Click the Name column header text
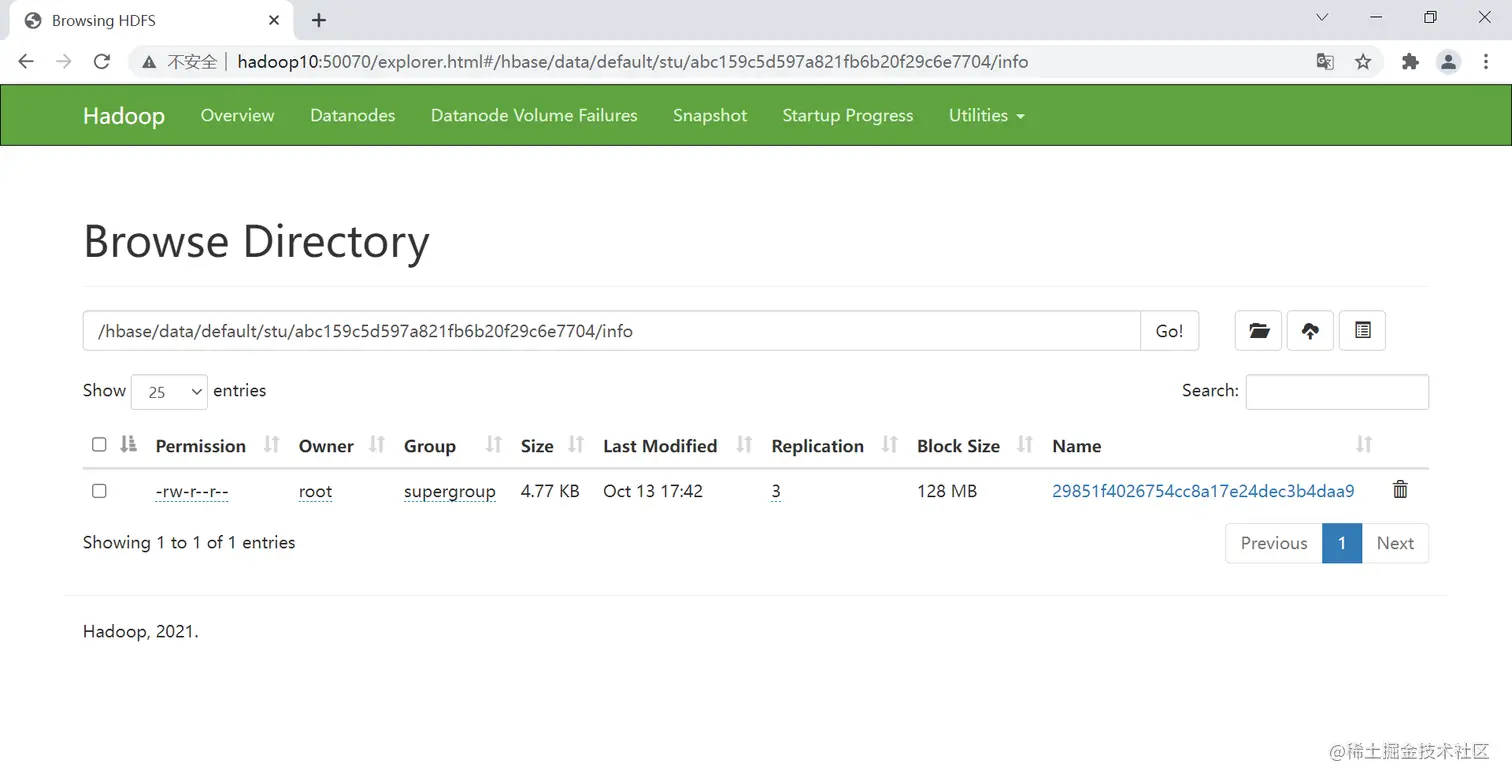Screen dimensions: 1512x784 coord(1077,446)
